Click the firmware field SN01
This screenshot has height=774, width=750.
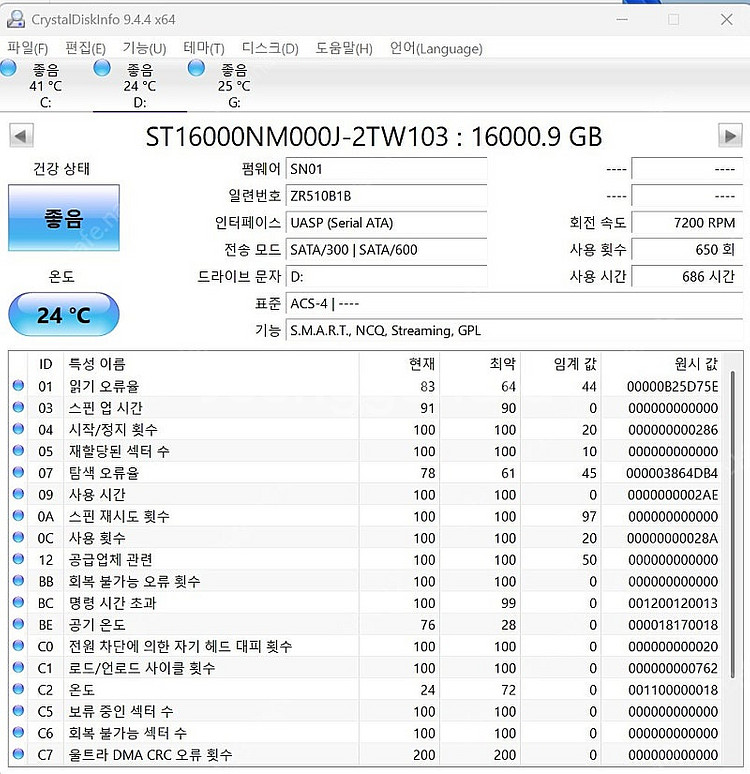(387, 169)
